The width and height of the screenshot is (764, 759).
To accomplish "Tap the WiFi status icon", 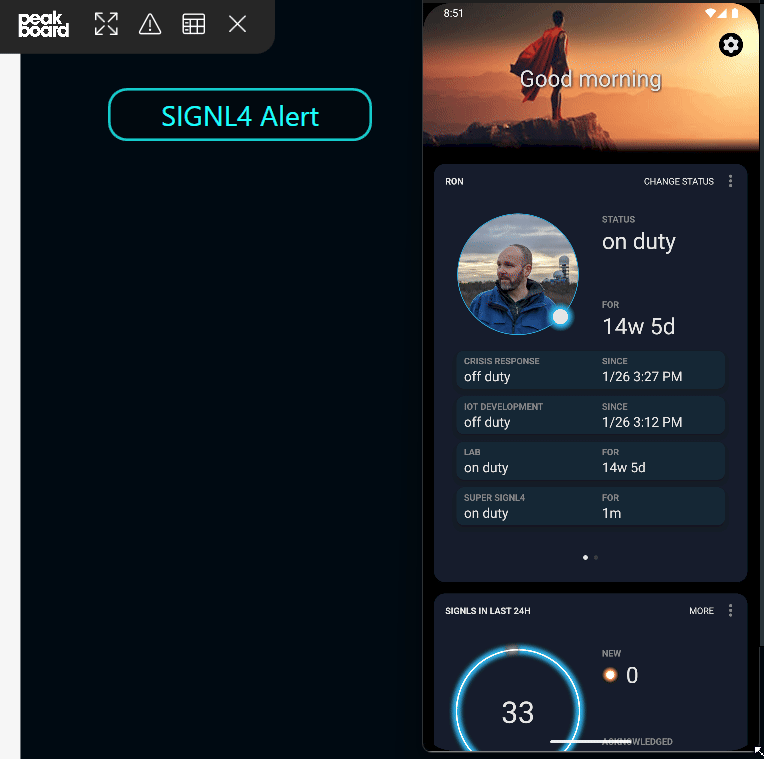I will [x=710, y=13].
